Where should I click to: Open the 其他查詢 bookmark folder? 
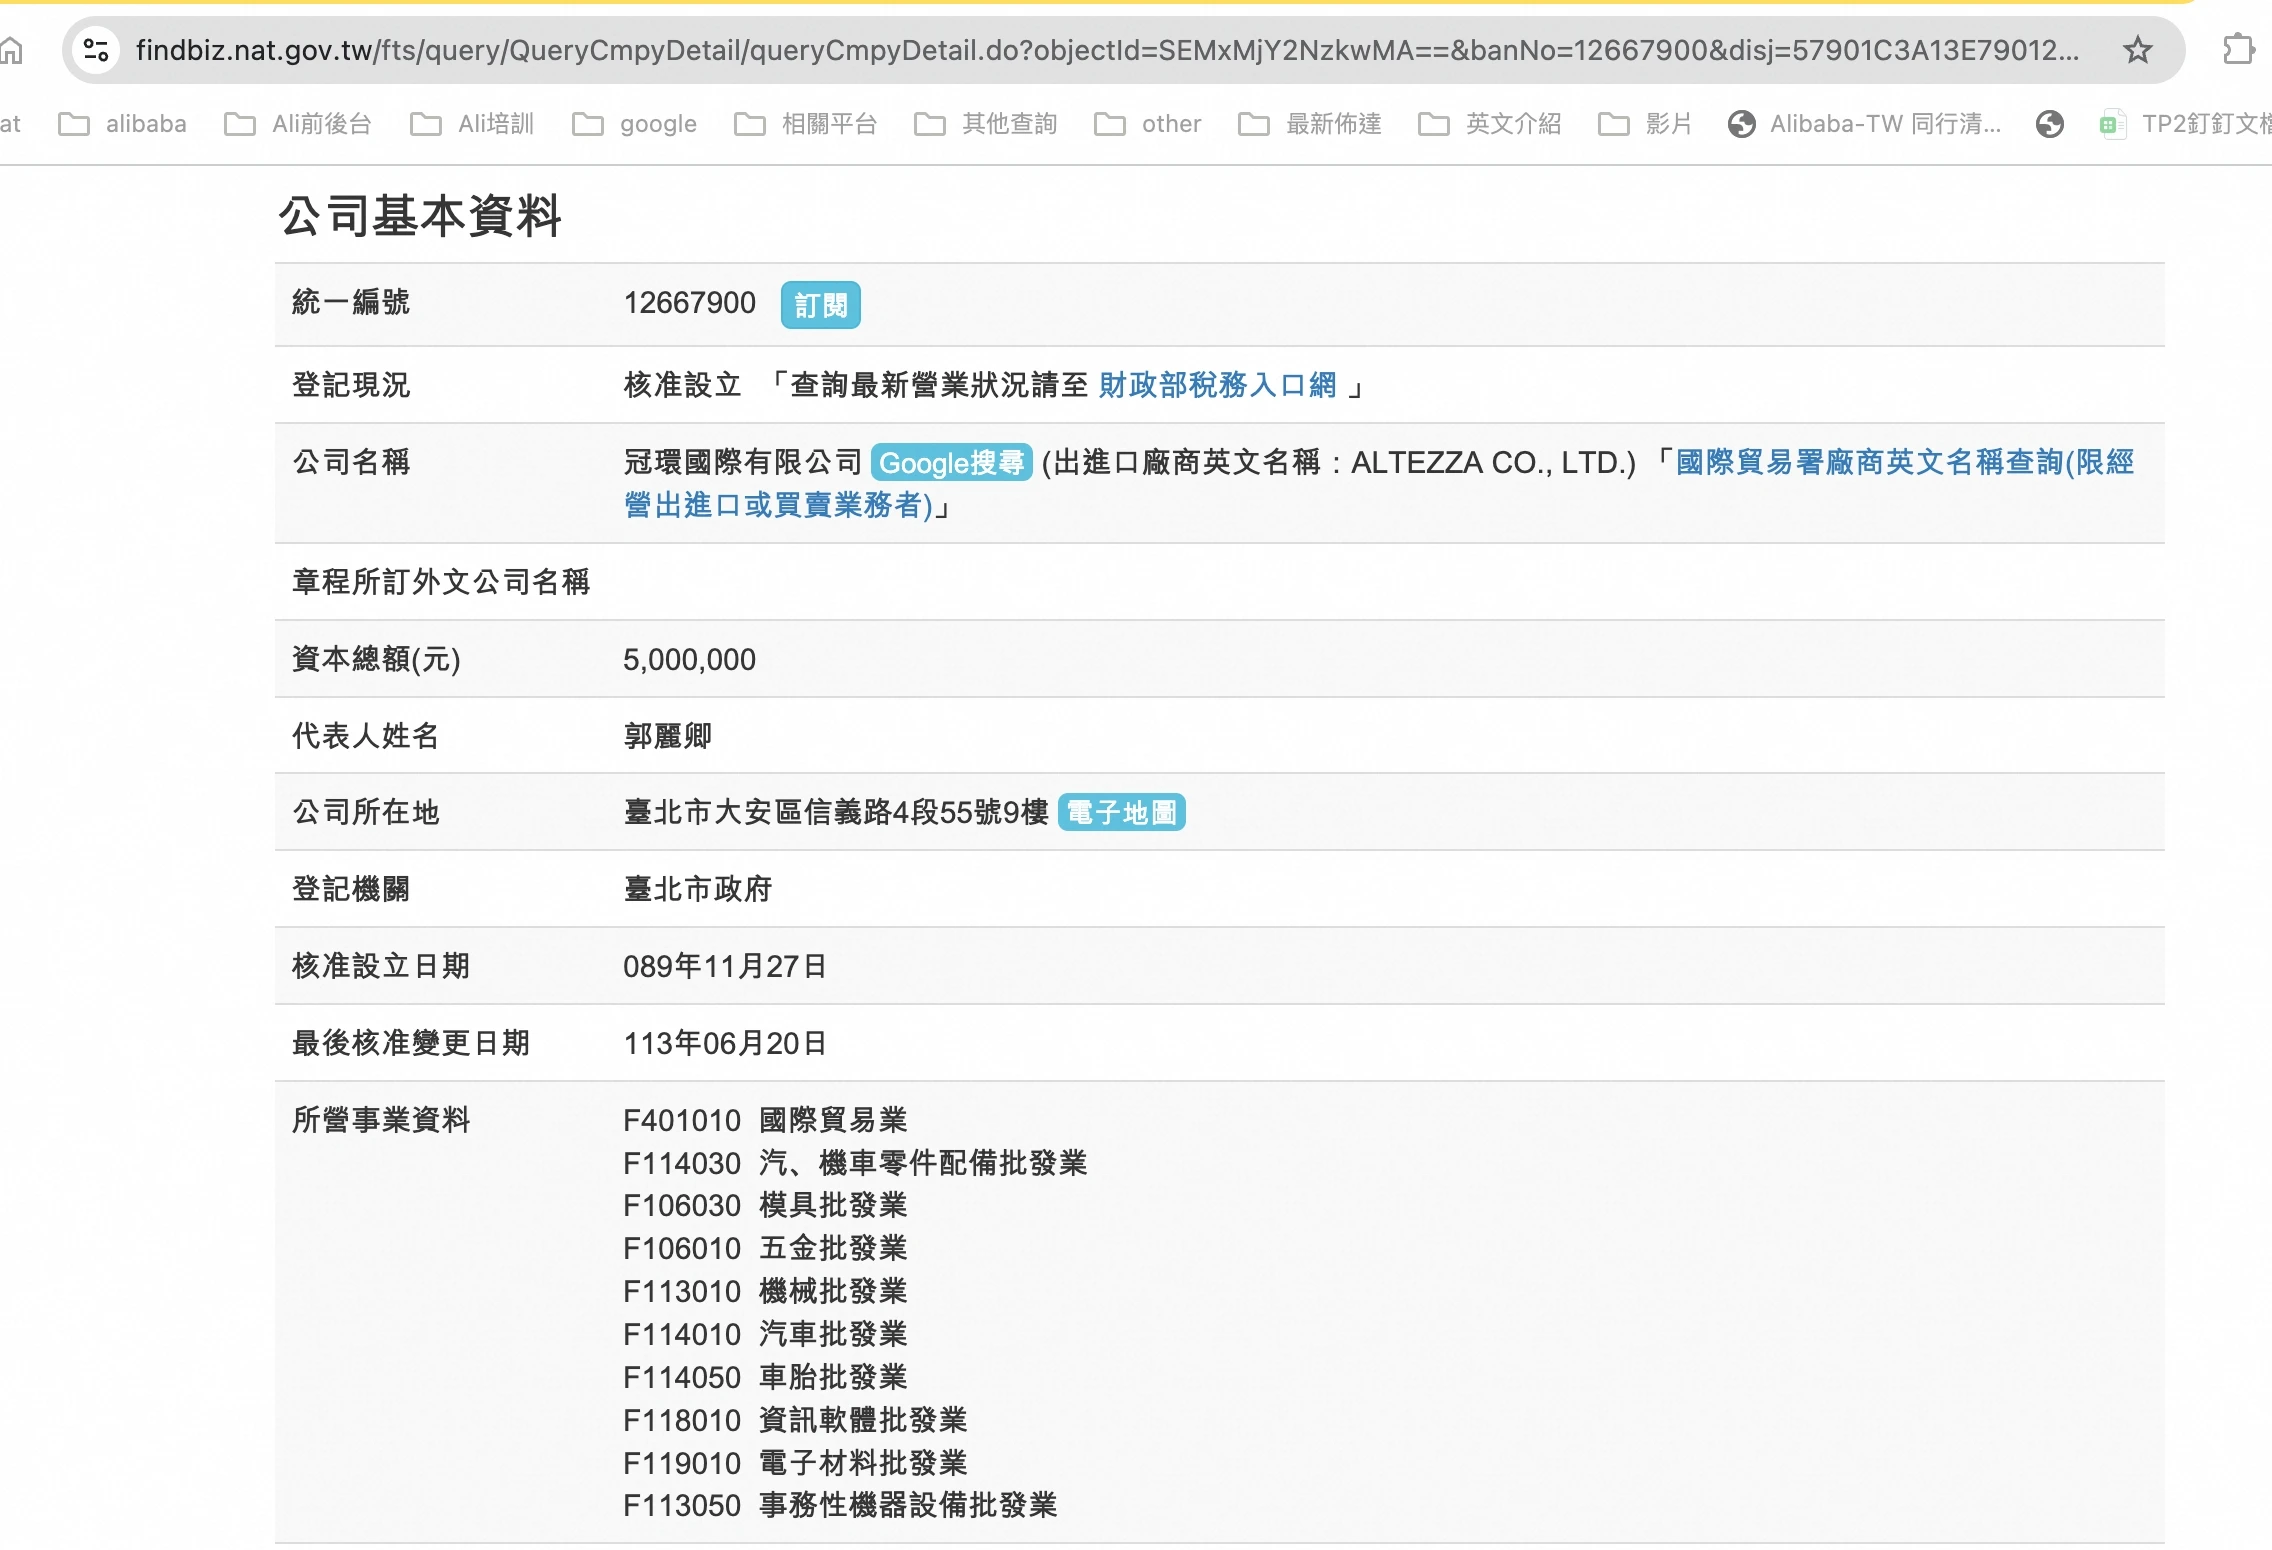986,124
